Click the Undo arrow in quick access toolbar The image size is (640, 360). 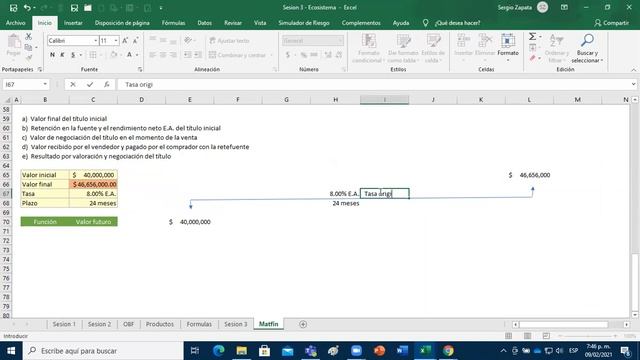pos(27,7)
